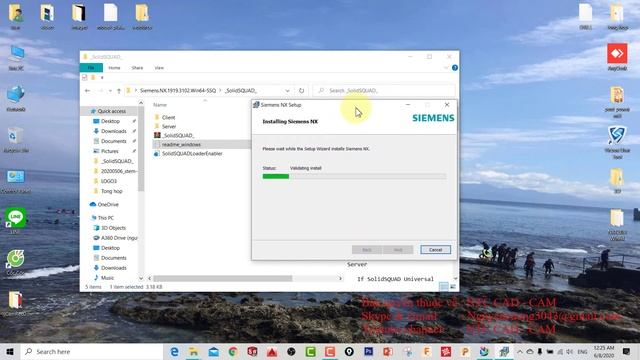The height and width of the screenshot is (360, 640).
Task: Switch to the Siemens NX installer taskbar icon
Action: pyautogui.click(x=504, y=351)
